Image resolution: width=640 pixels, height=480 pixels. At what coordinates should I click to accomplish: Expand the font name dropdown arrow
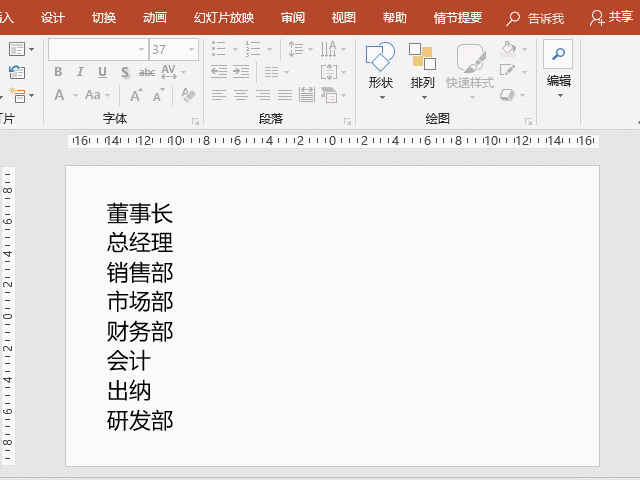click(141, 49)
